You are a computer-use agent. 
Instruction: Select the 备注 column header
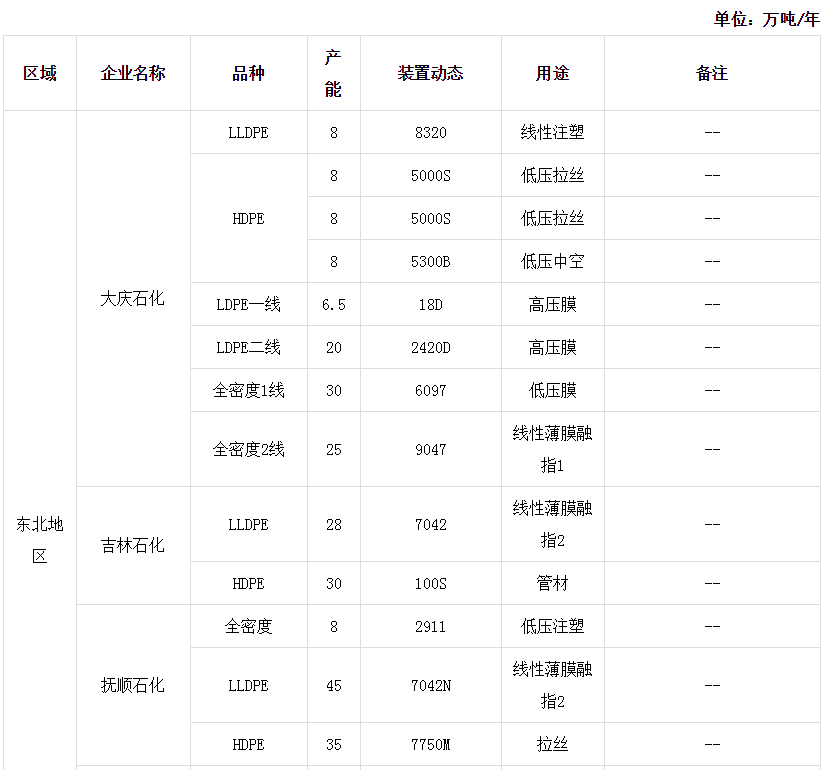click(x=712, y=74)
